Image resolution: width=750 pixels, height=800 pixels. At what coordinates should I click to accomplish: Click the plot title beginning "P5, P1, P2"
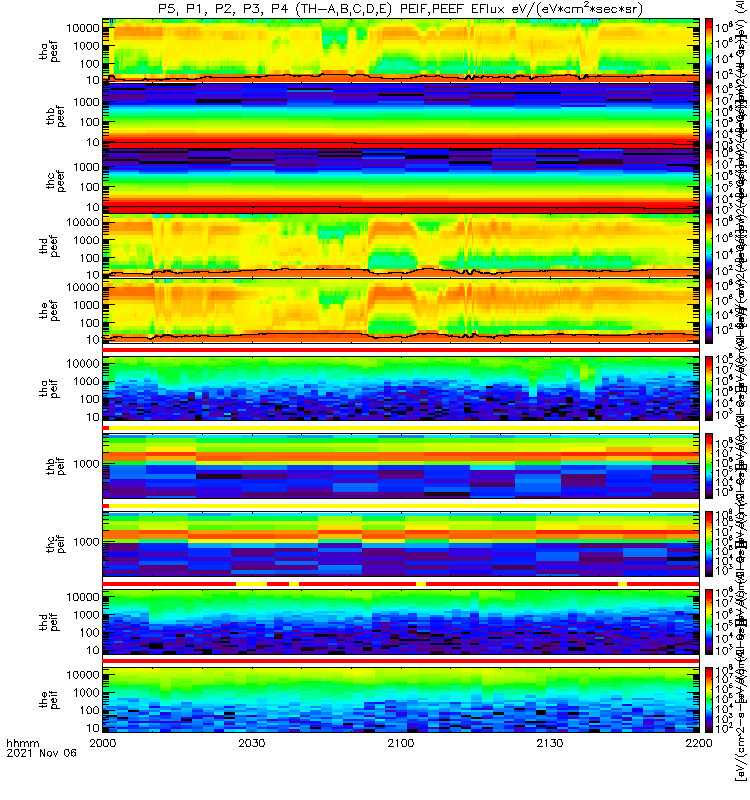400,9
